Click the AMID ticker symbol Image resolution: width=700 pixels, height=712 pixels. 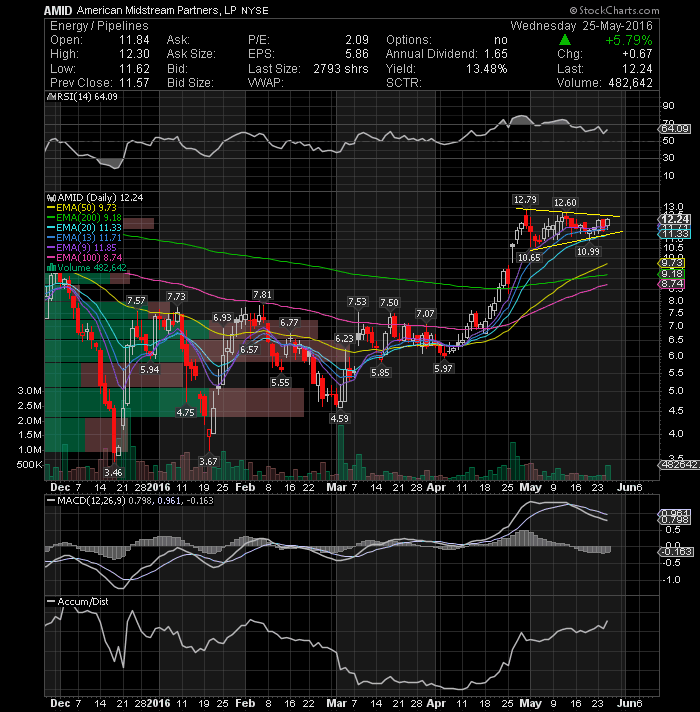[x=58, y=10]
